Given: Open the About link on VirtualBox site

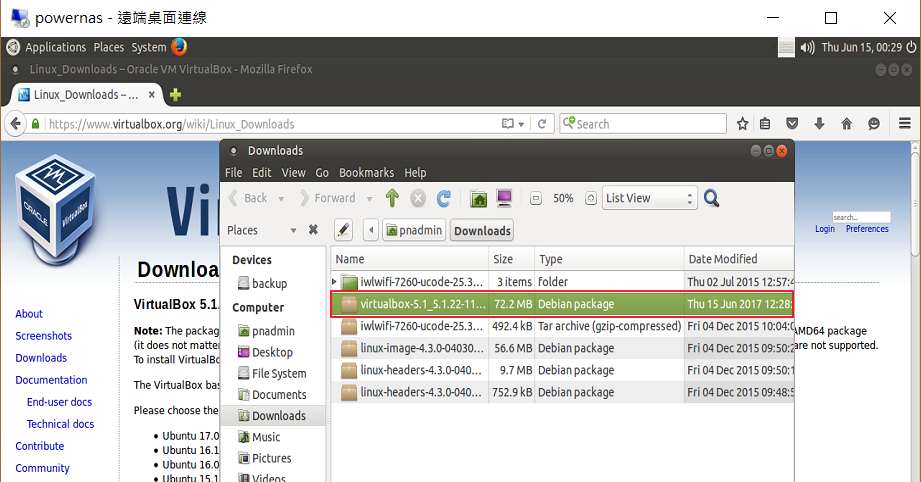Looking at the screenshot, I should coord(29,314).
